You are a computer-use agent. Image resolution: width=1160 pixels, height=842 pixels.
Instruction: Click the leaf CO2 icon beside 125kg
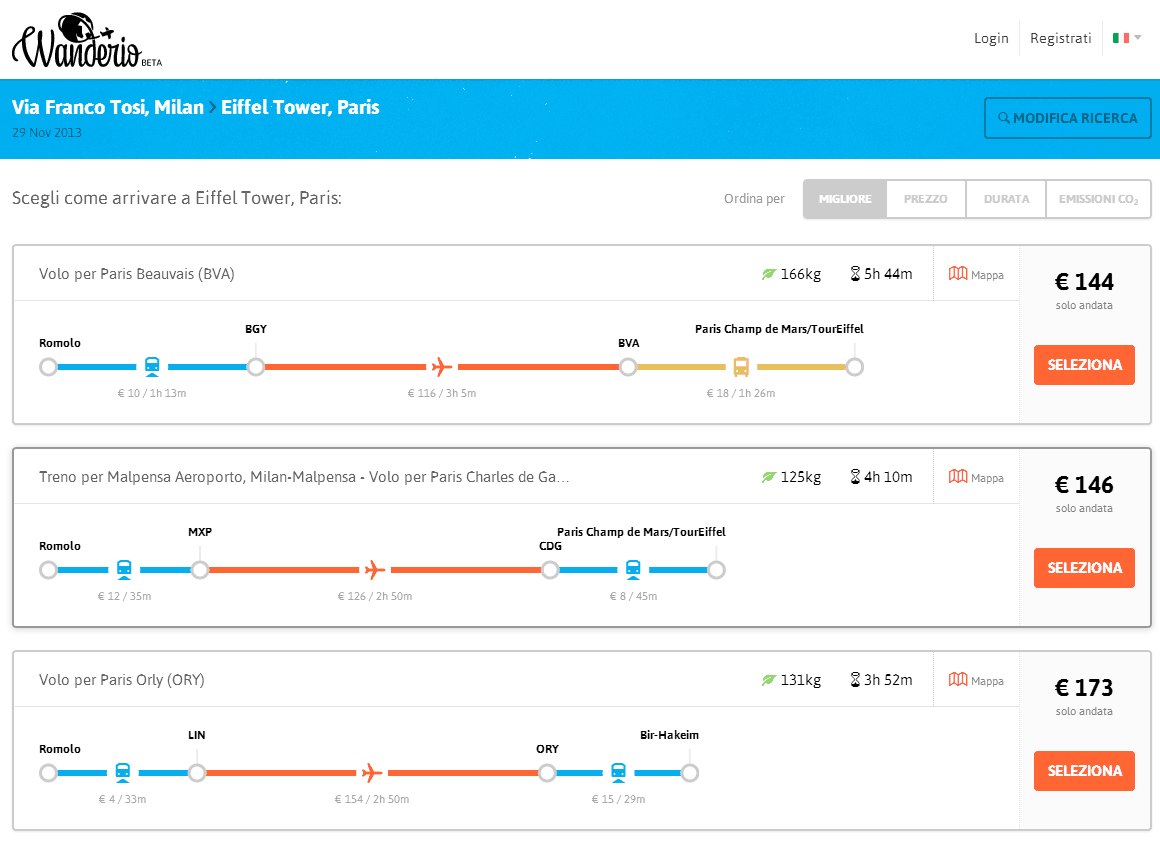click(769, 477)
